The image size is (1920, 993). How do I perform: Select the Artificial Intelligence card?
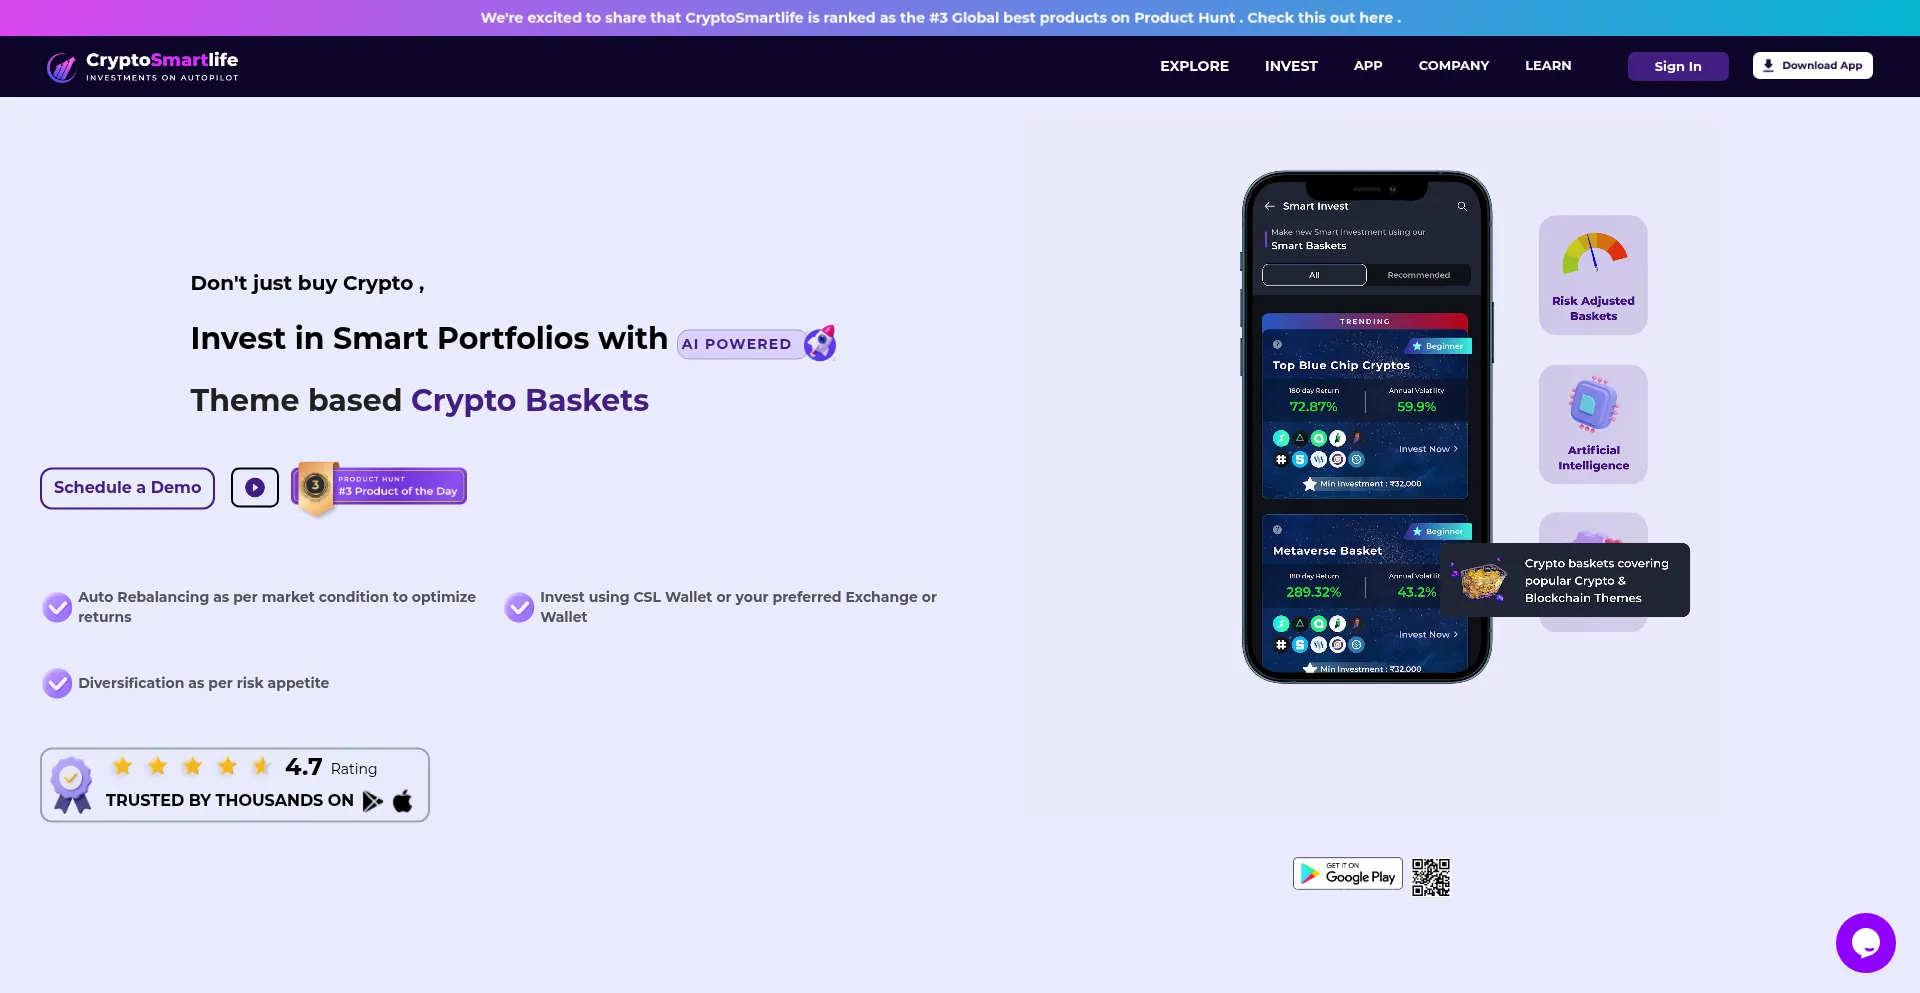point(1593,424)
